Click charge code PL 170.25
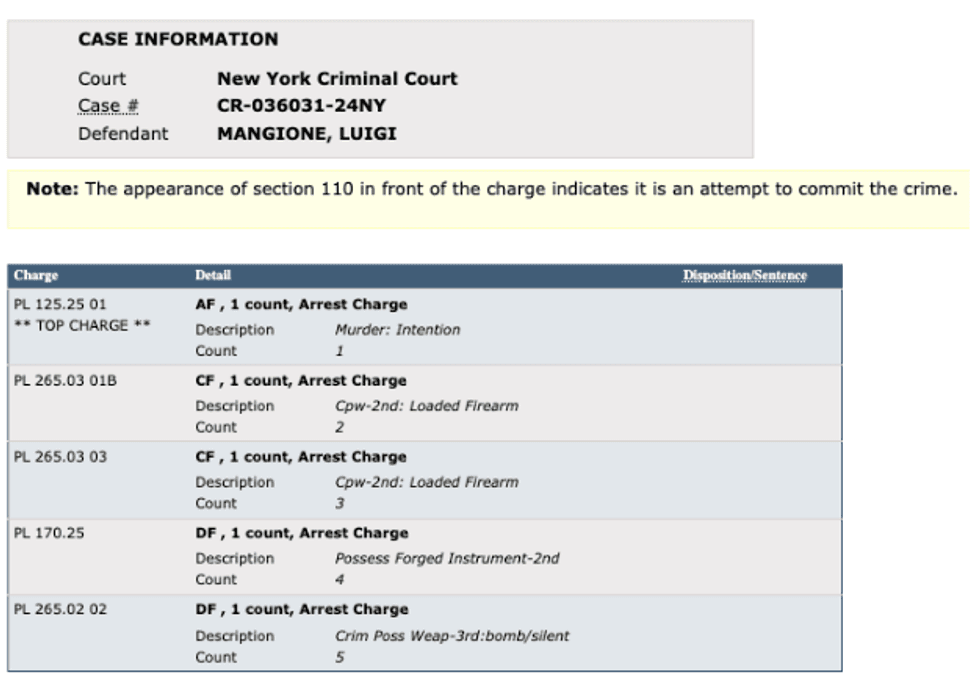 pyautogui.click(x=49, y=533)
